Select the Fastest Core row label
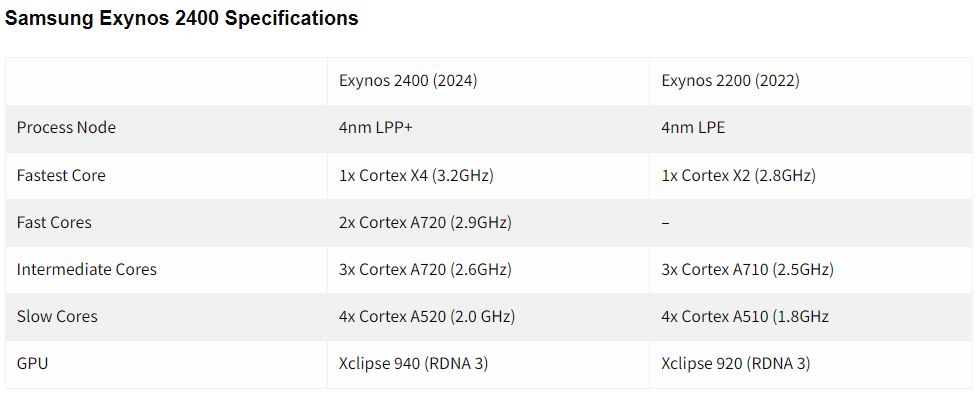Image resolution: width=980 pixels, height=400 pixels. (61, 175)
